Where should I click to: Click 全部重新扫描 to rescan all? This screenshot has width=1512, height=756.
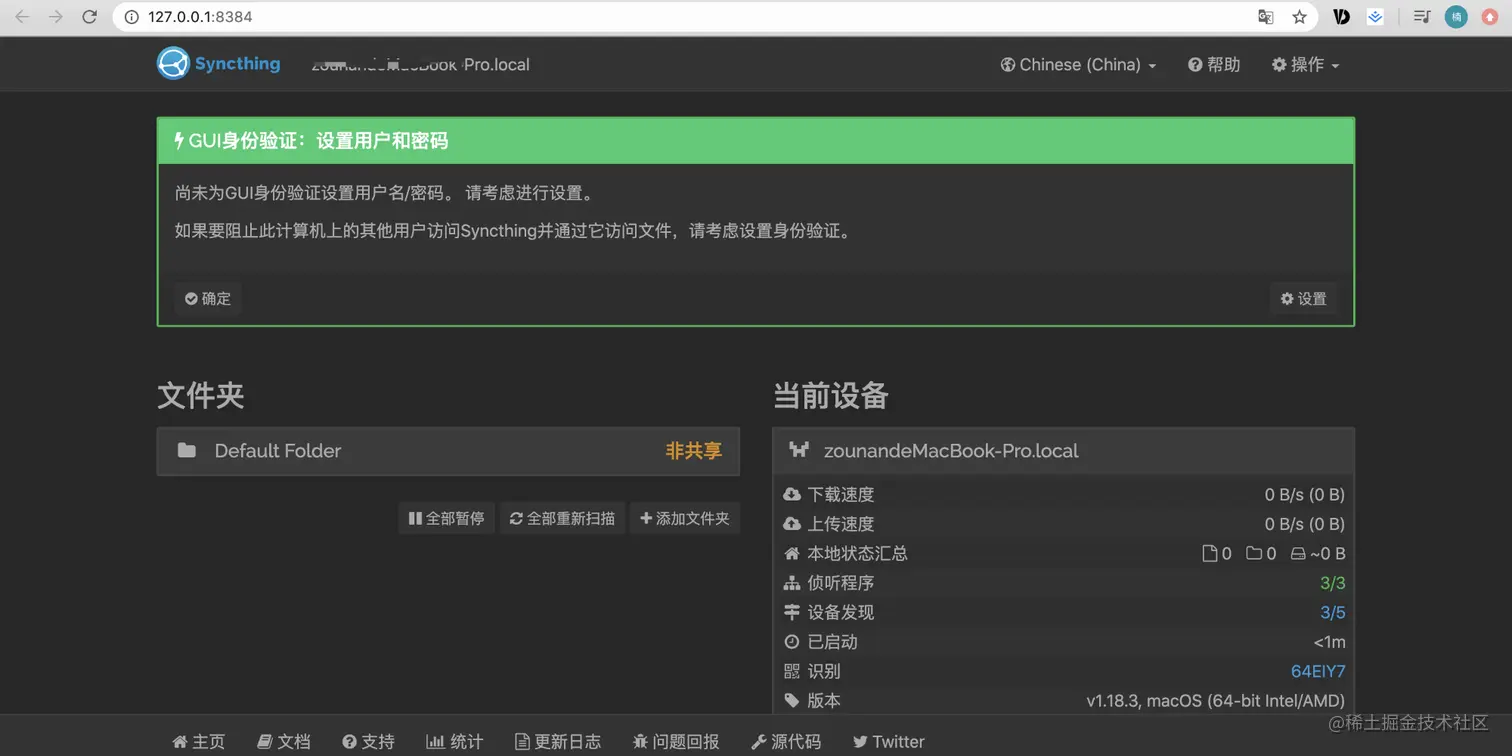(562, 518)
